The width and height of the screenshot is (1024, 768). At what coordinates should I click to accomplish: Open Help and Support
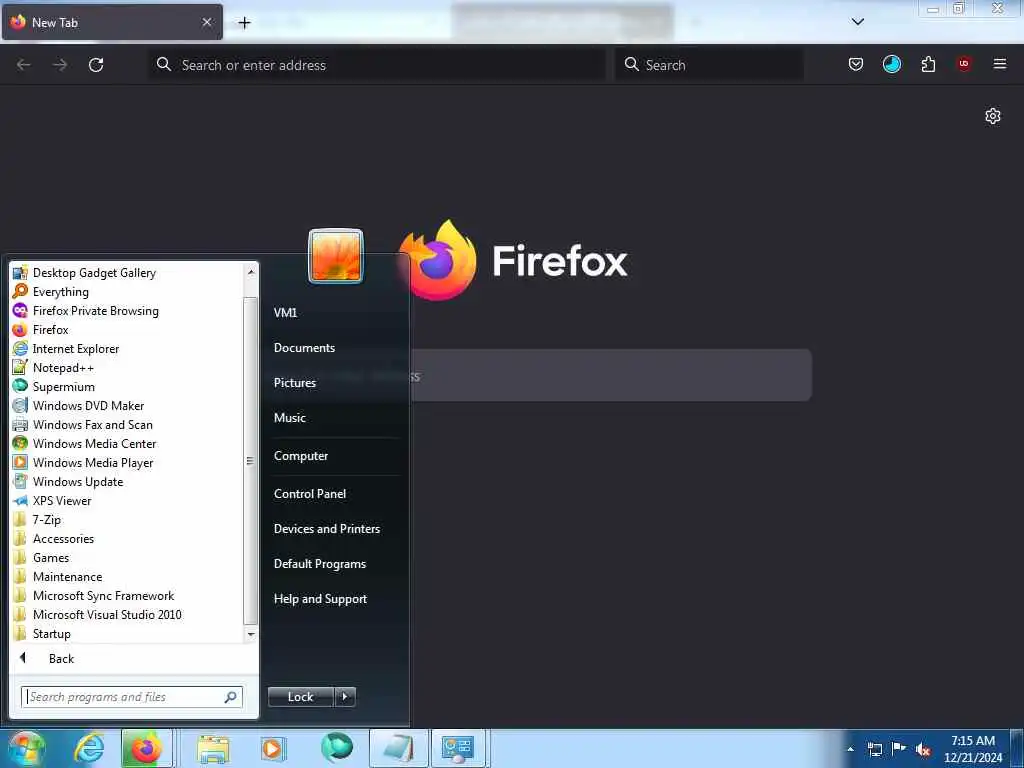click(320, 599)
